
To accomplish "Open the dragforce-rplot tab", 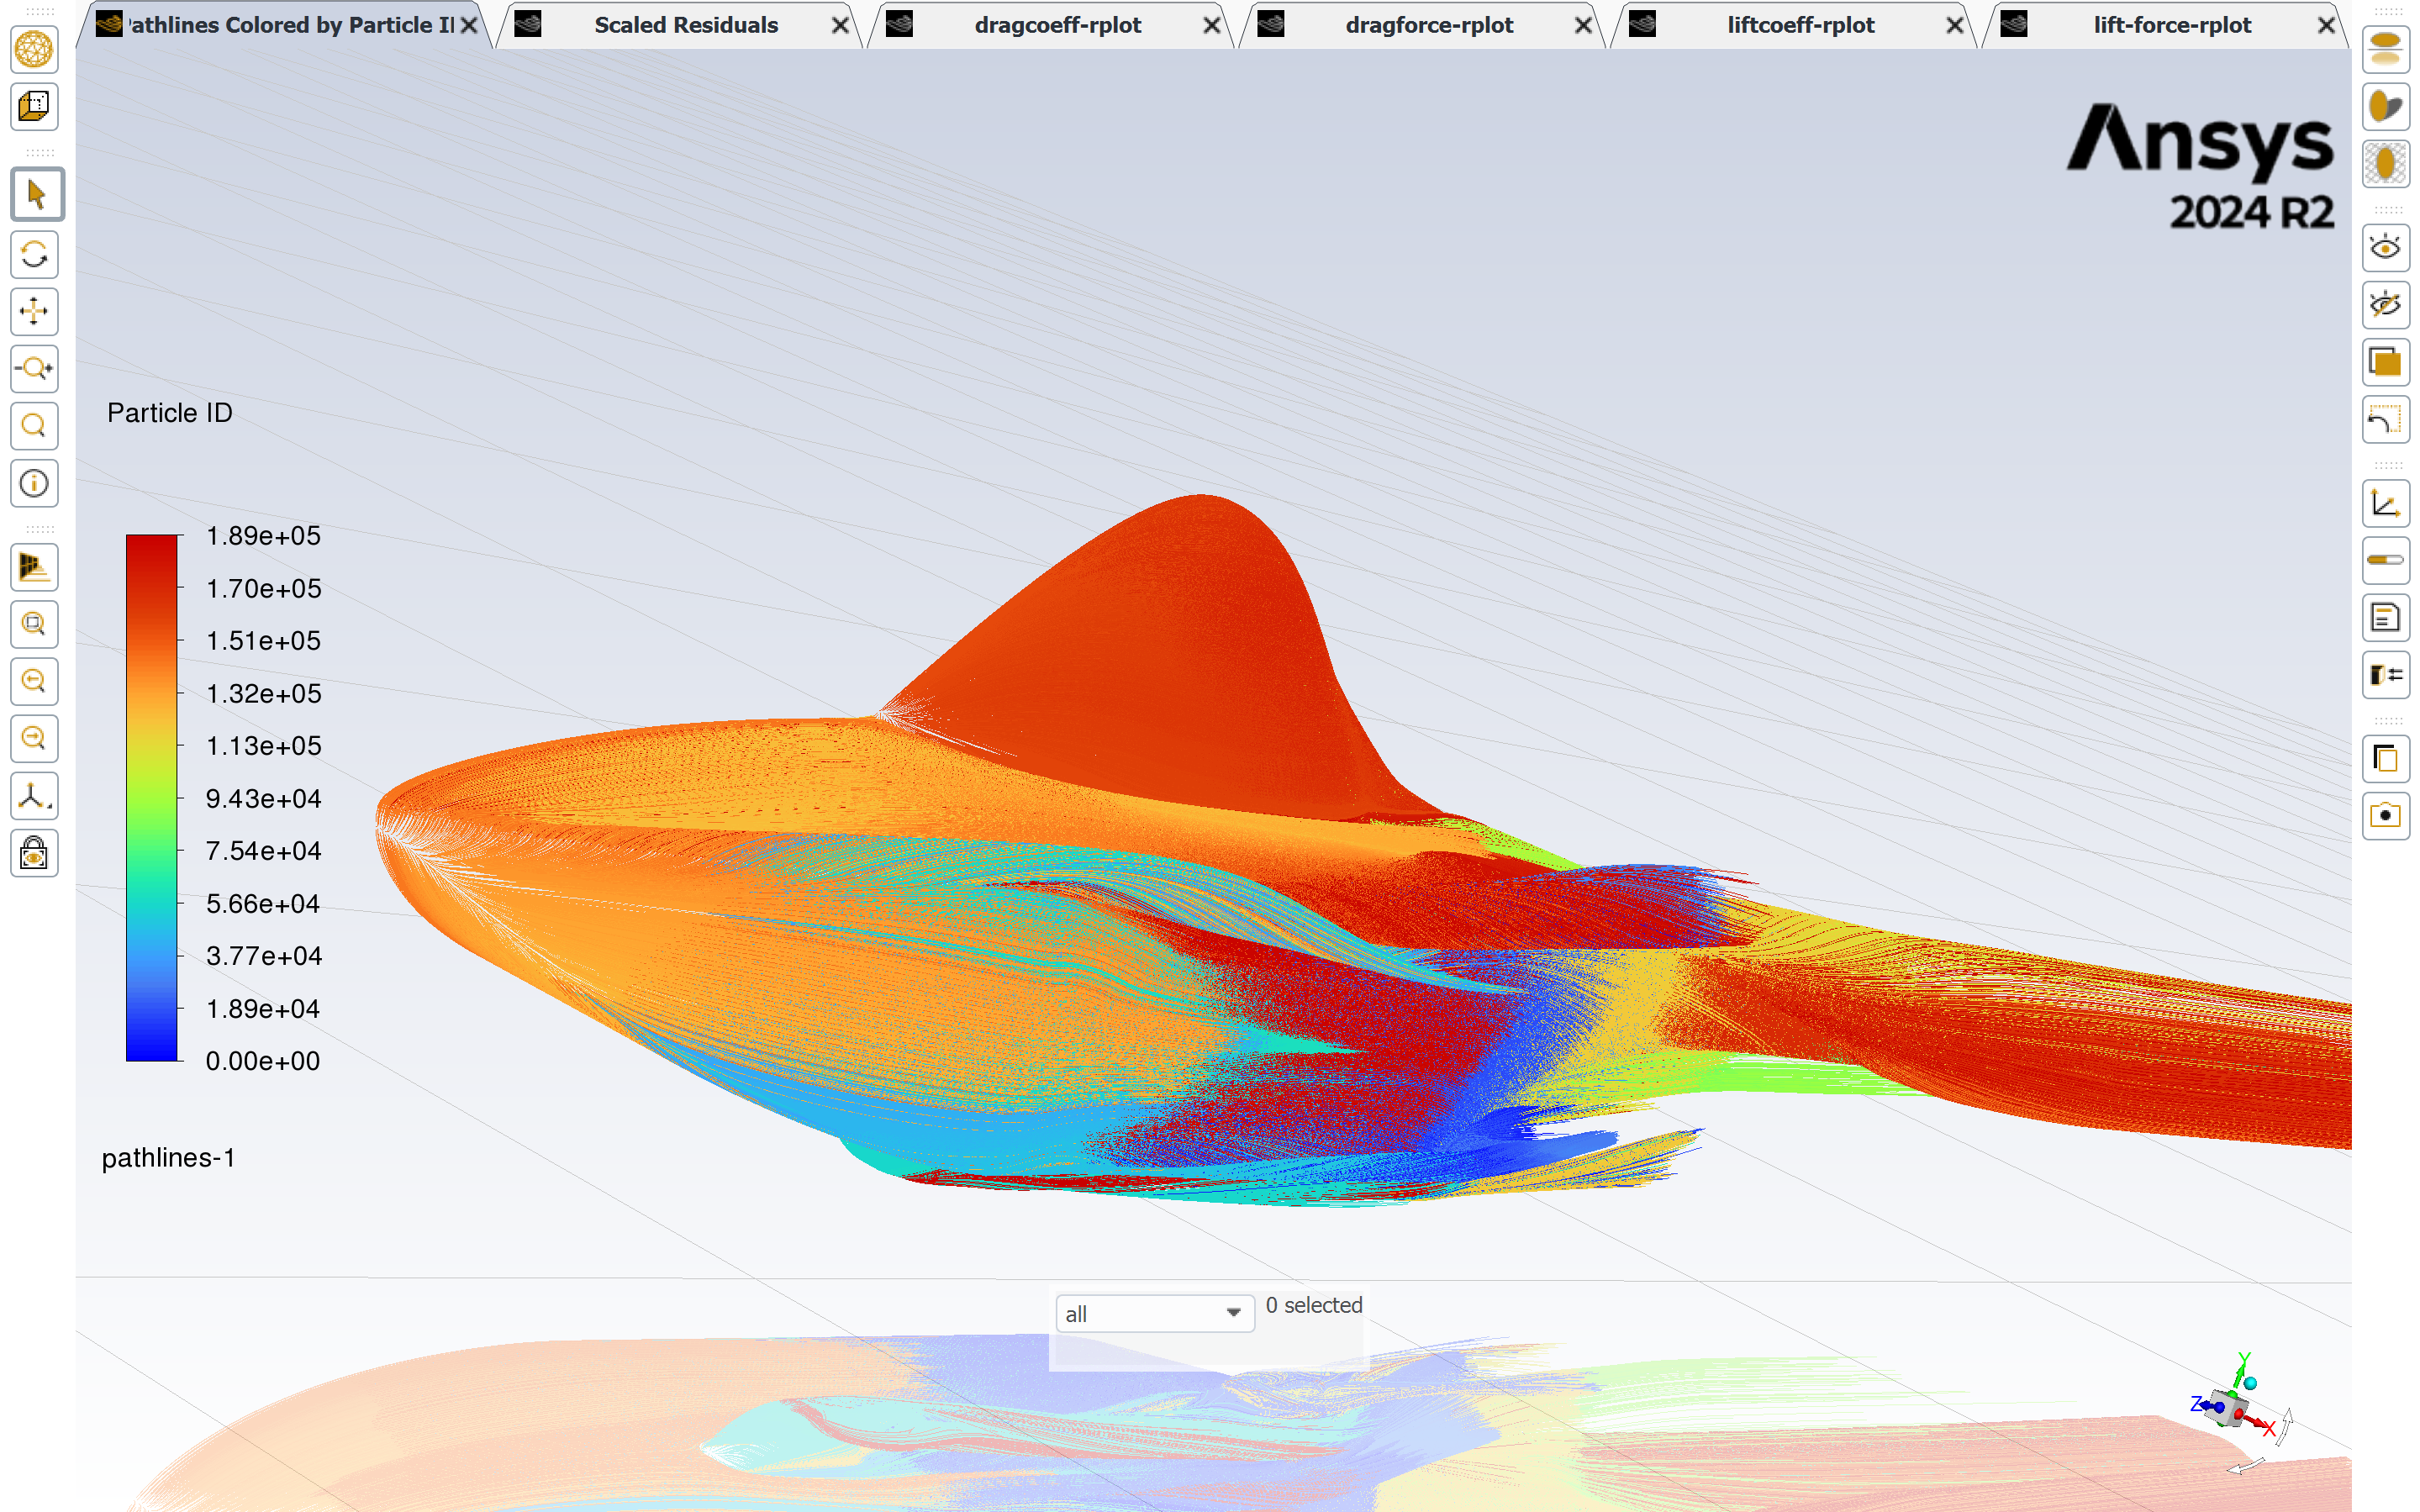I will tap(1428, 25).
